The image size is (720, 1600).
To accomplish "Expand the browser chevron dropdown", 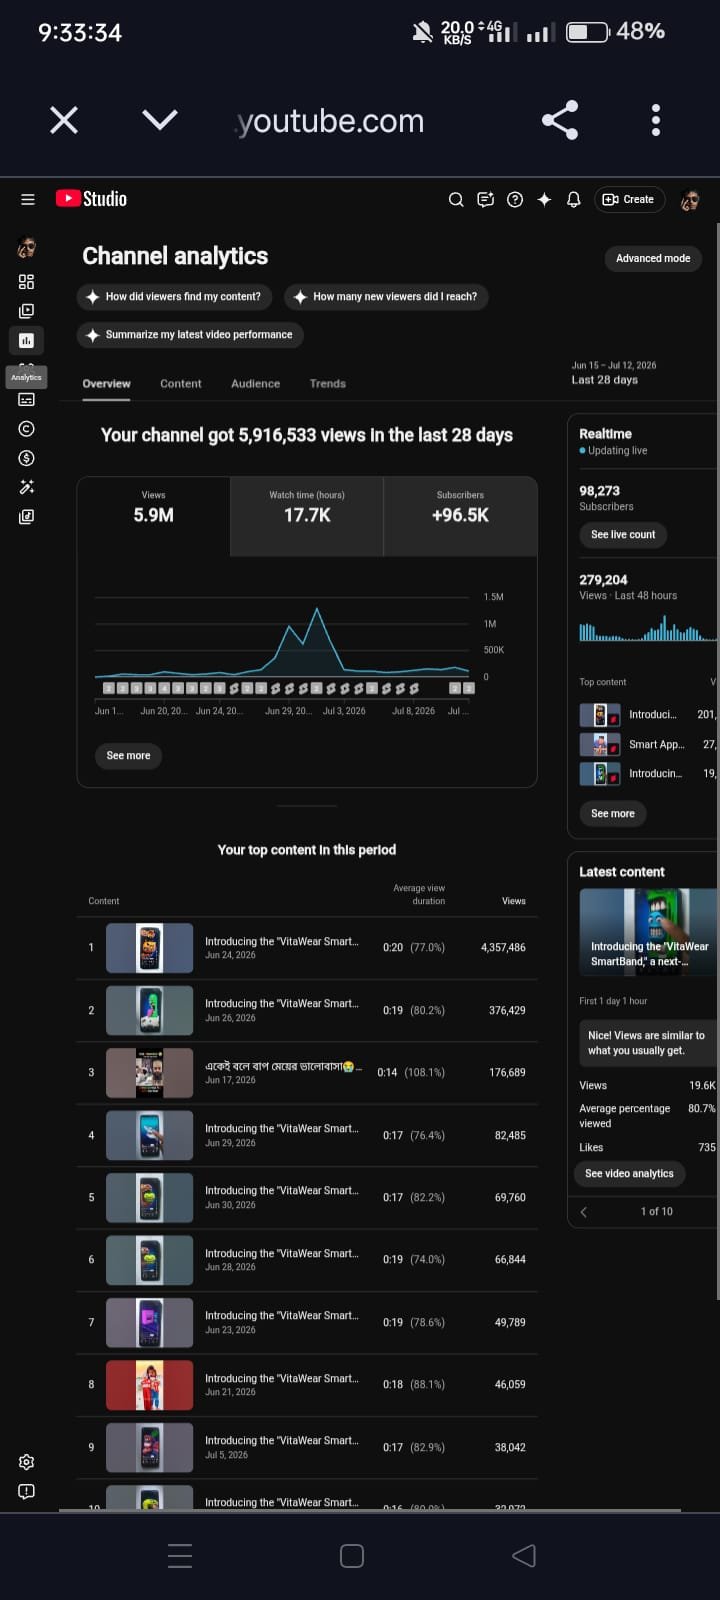I will click(x=160, y=120).
